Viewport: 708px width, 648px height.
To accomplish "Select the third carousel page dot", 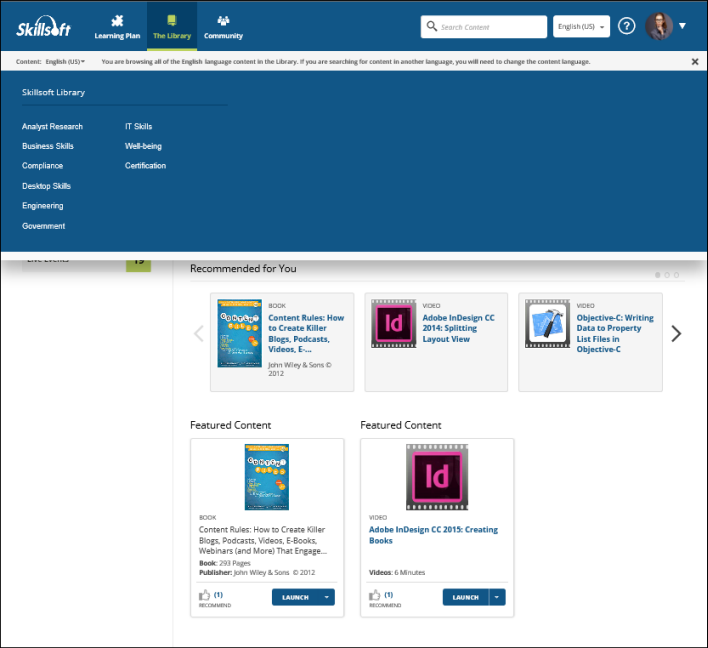I will click(x=676, y=275).
